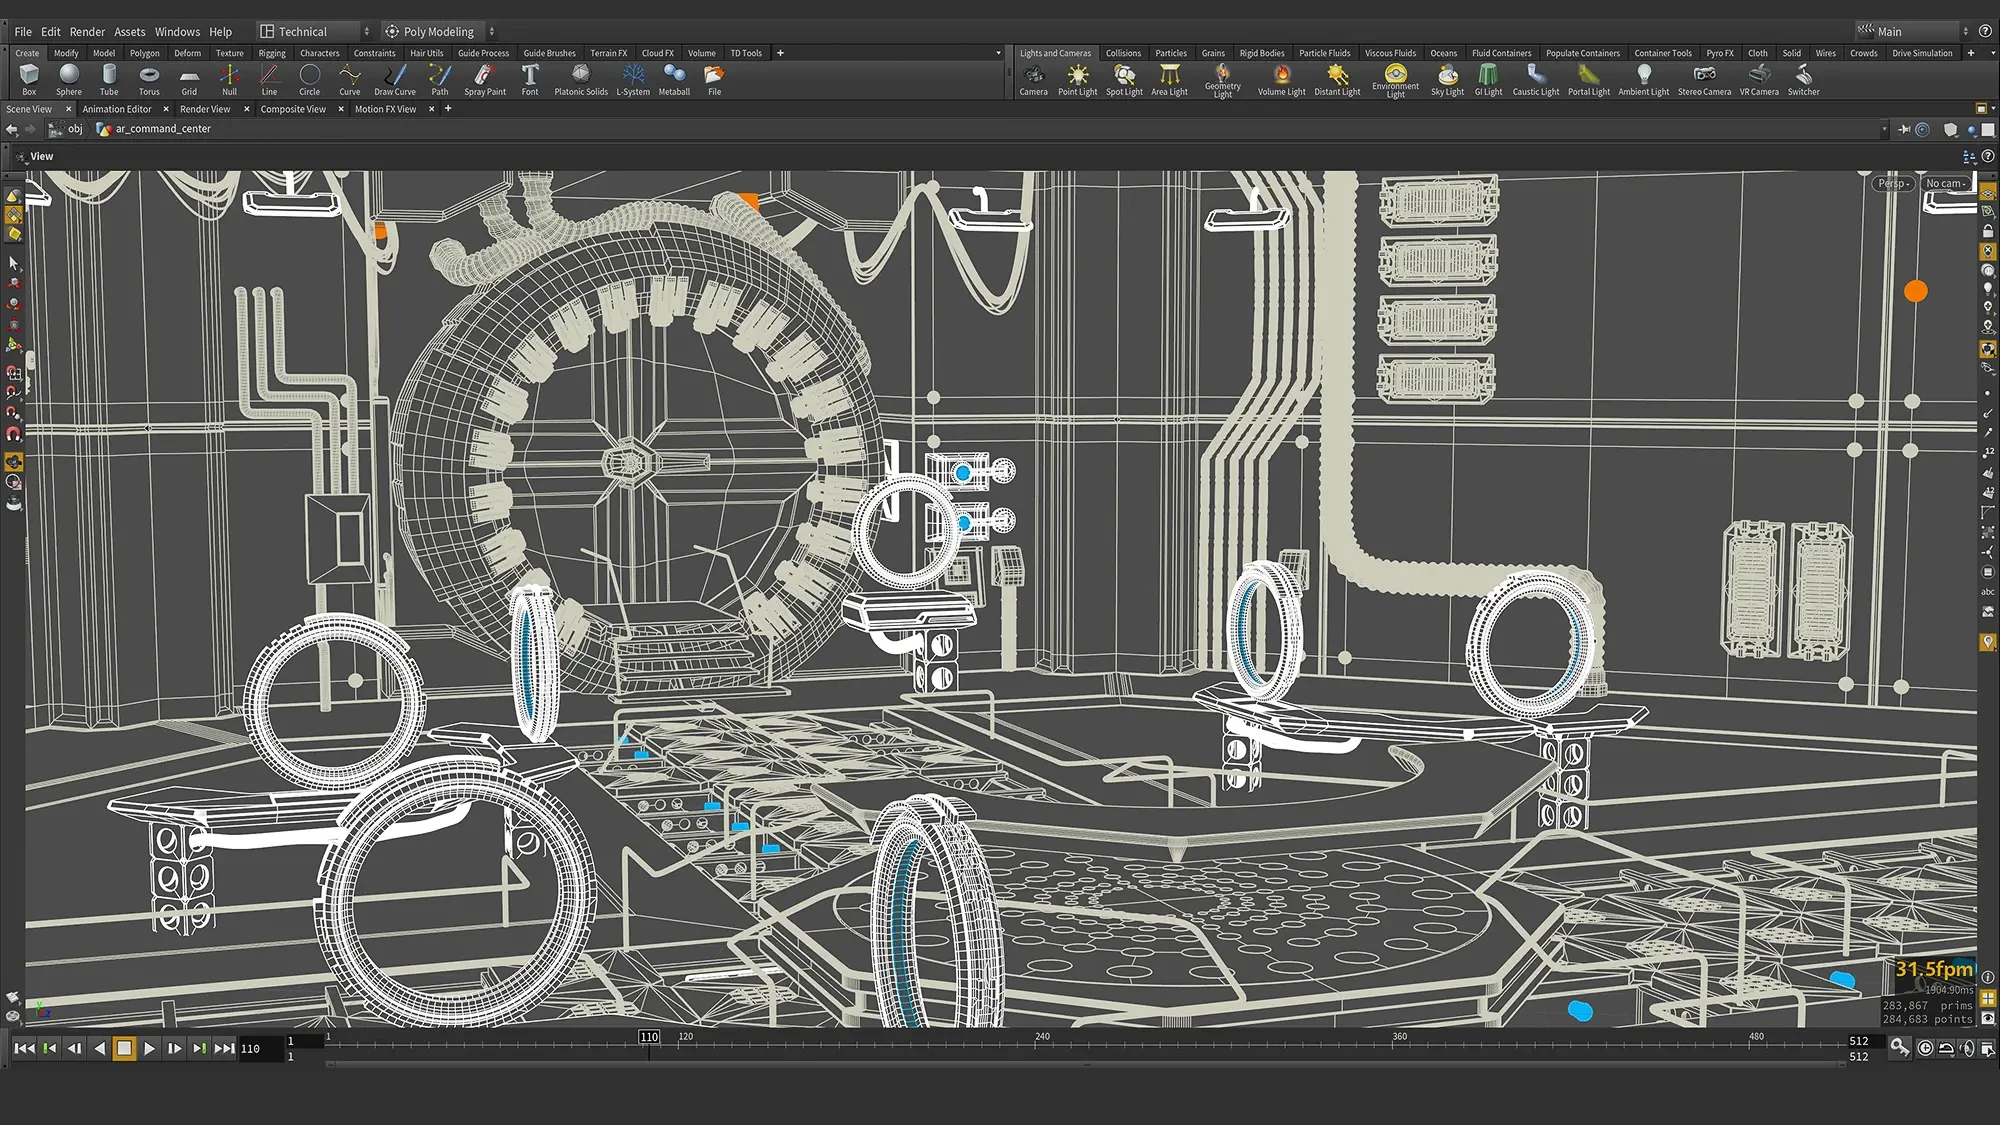Open the L-System tool
The width and height of the screenshot is (2000, 1125).
[633, 79]
